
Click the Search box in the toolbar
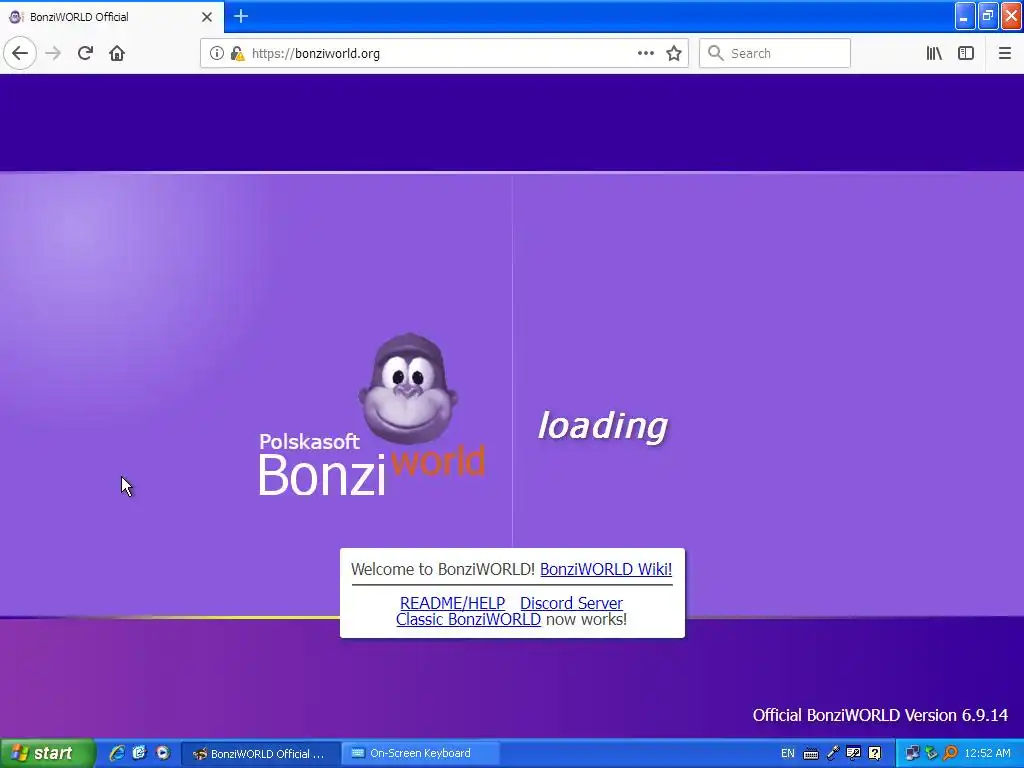coord(775,54)
